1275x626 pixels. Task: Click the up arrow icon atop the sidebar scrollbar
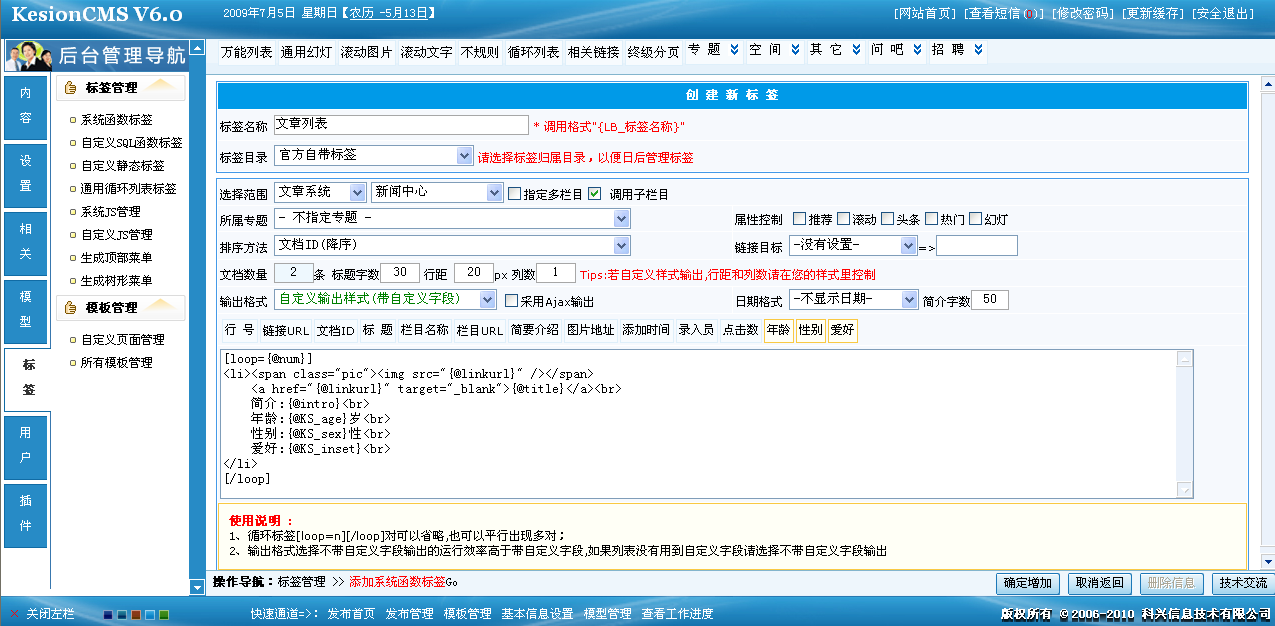[x=197, y=48]
